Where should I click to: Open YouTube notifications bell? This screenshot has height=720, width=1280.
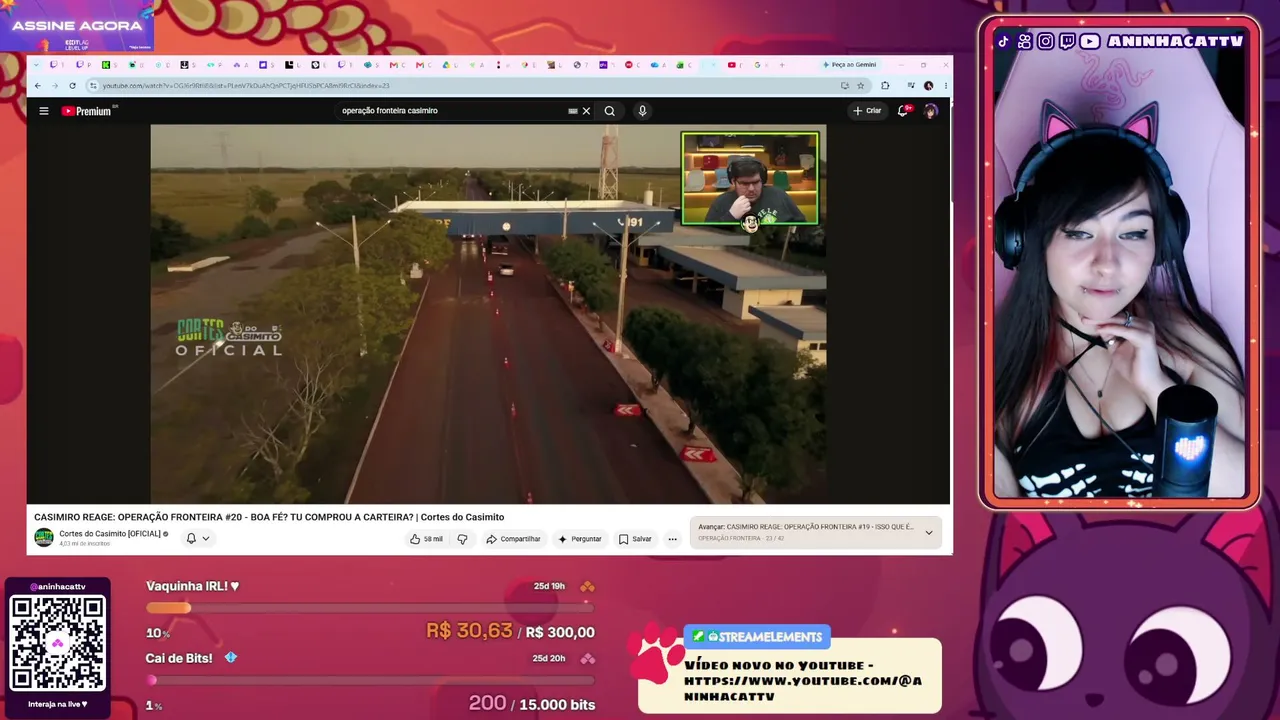(903, 111)
